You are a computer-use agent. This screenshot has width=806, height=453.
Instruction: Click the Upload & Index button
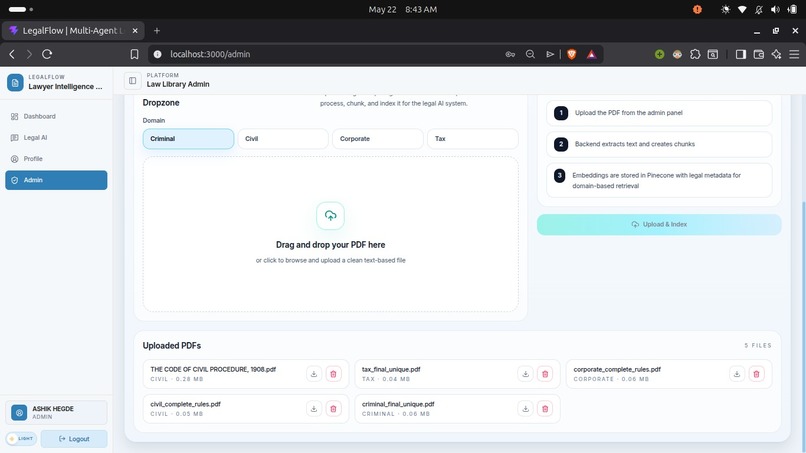(659, 225)
